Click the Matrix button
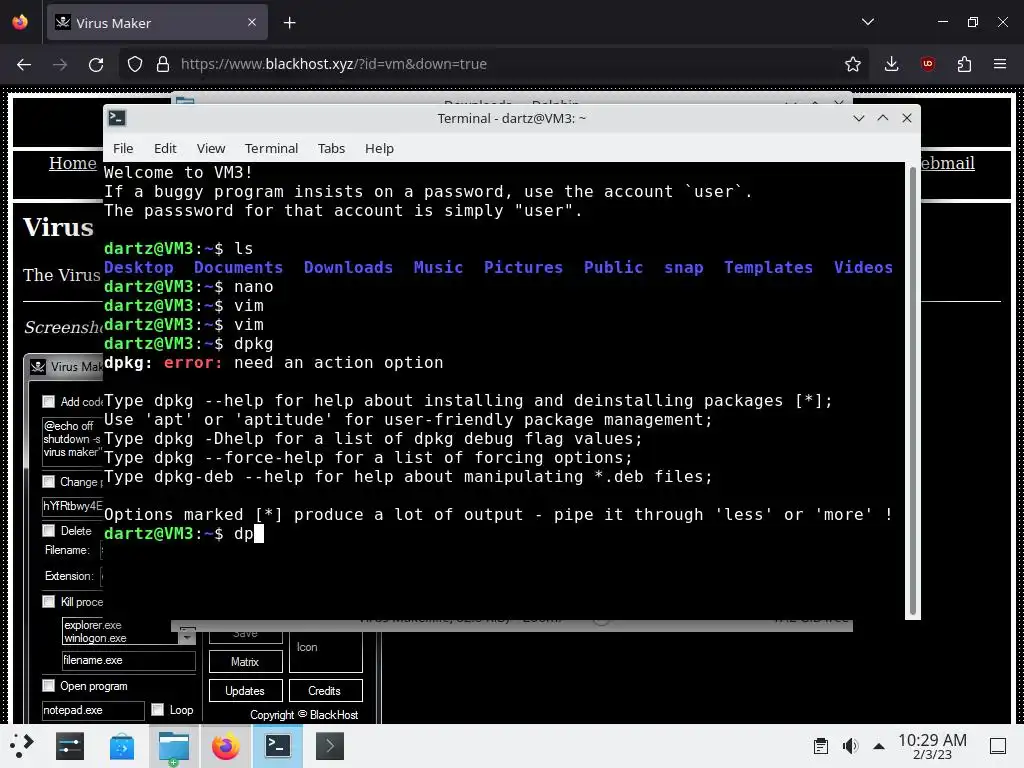This screenshot has height=768, width=1024. click(246, 662)
